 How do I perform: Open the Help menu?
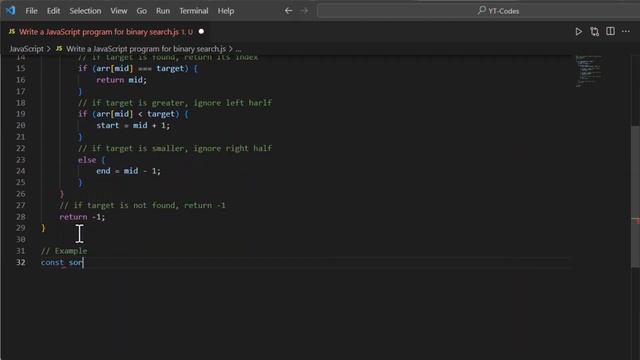[226, 11]
